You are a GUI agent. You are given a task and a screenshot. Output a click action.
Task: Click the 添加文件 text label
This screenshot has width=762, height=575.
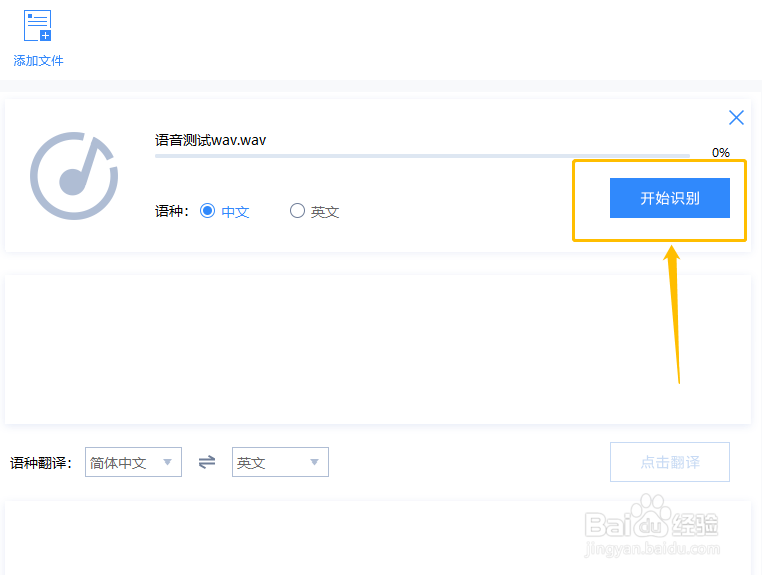pyautogui.click(x=38, y=61)
